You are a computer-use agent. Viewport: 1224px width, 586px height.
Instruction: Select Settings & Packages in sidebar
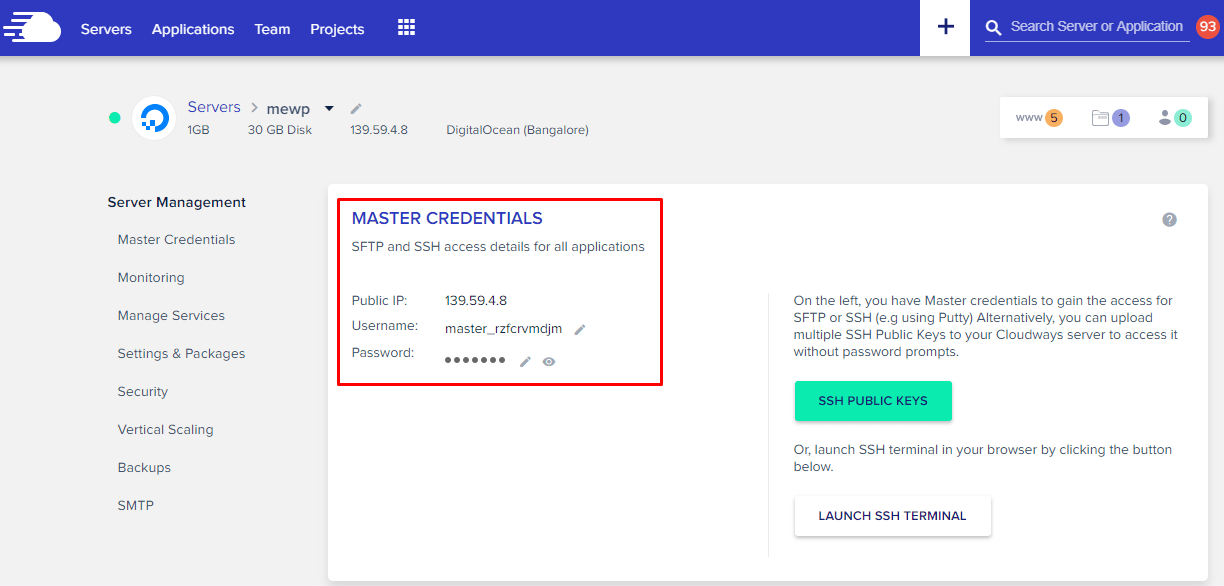click(x=181, y=353)
